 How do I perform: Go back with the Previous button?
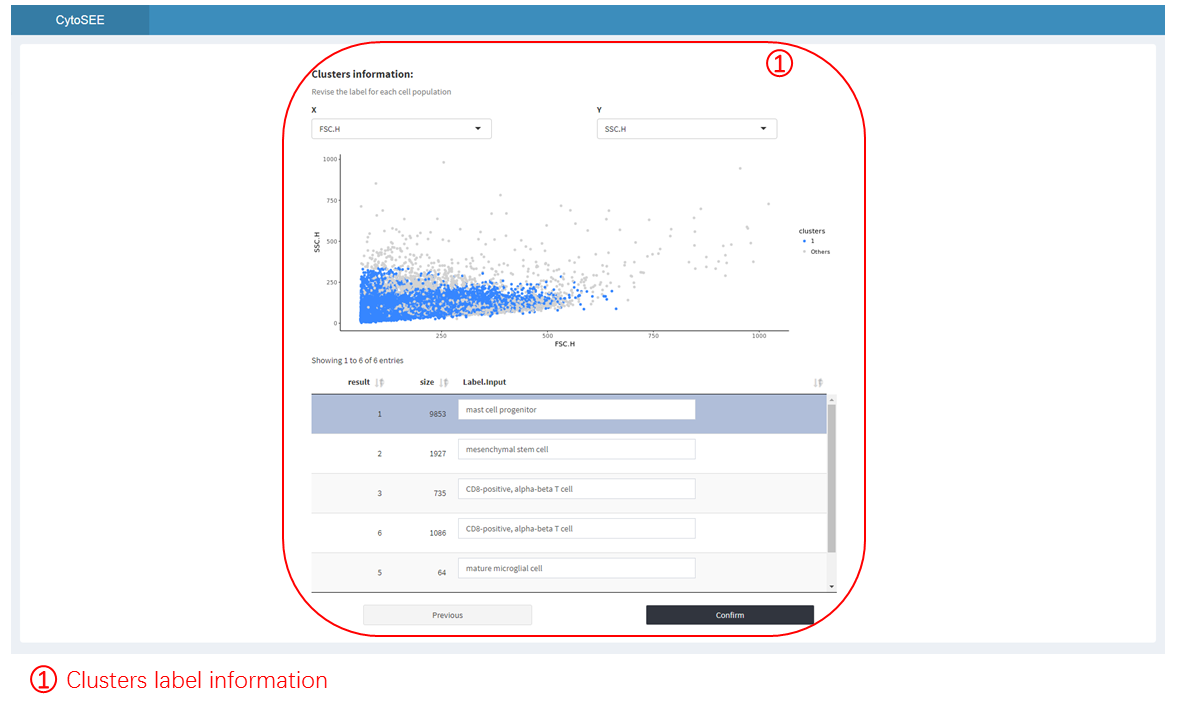[x=447, y=615]
